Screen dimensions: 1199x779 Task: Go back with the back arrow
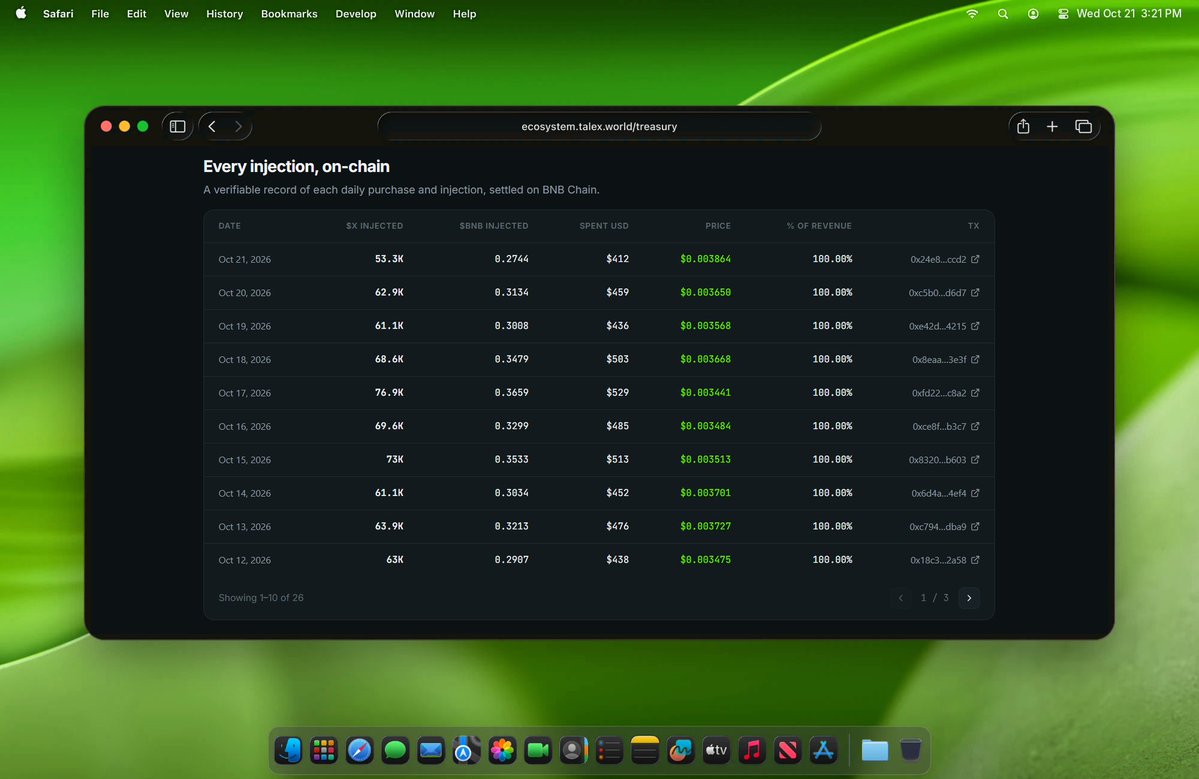coord(212,126)
